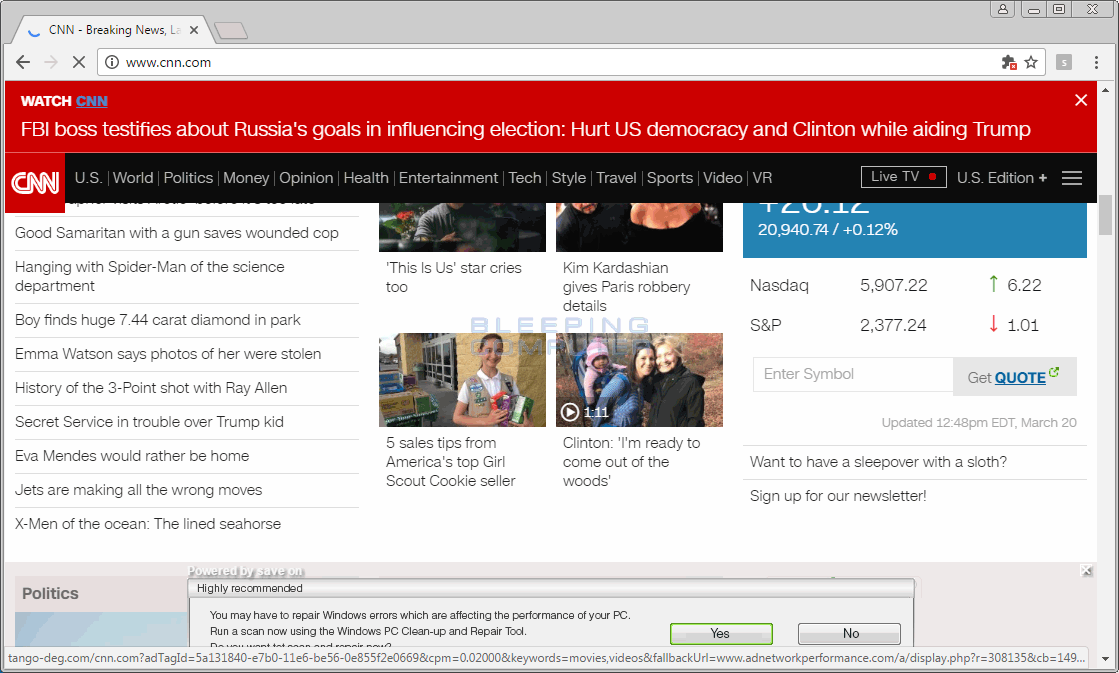Open the Sports section
The width and height of the screenshot is (1119, 673).
669,178
